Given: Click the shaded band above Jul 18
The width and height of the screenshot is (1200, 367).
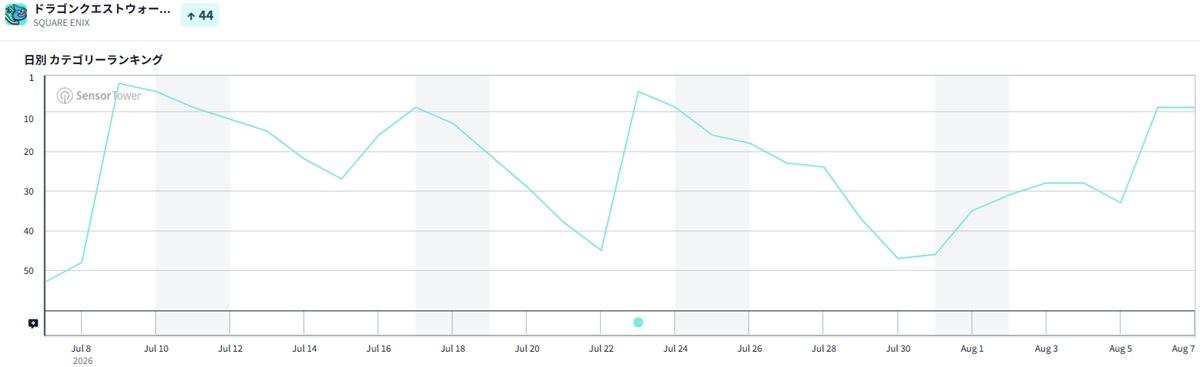Looking at the screenshot, I should point(452,192).
